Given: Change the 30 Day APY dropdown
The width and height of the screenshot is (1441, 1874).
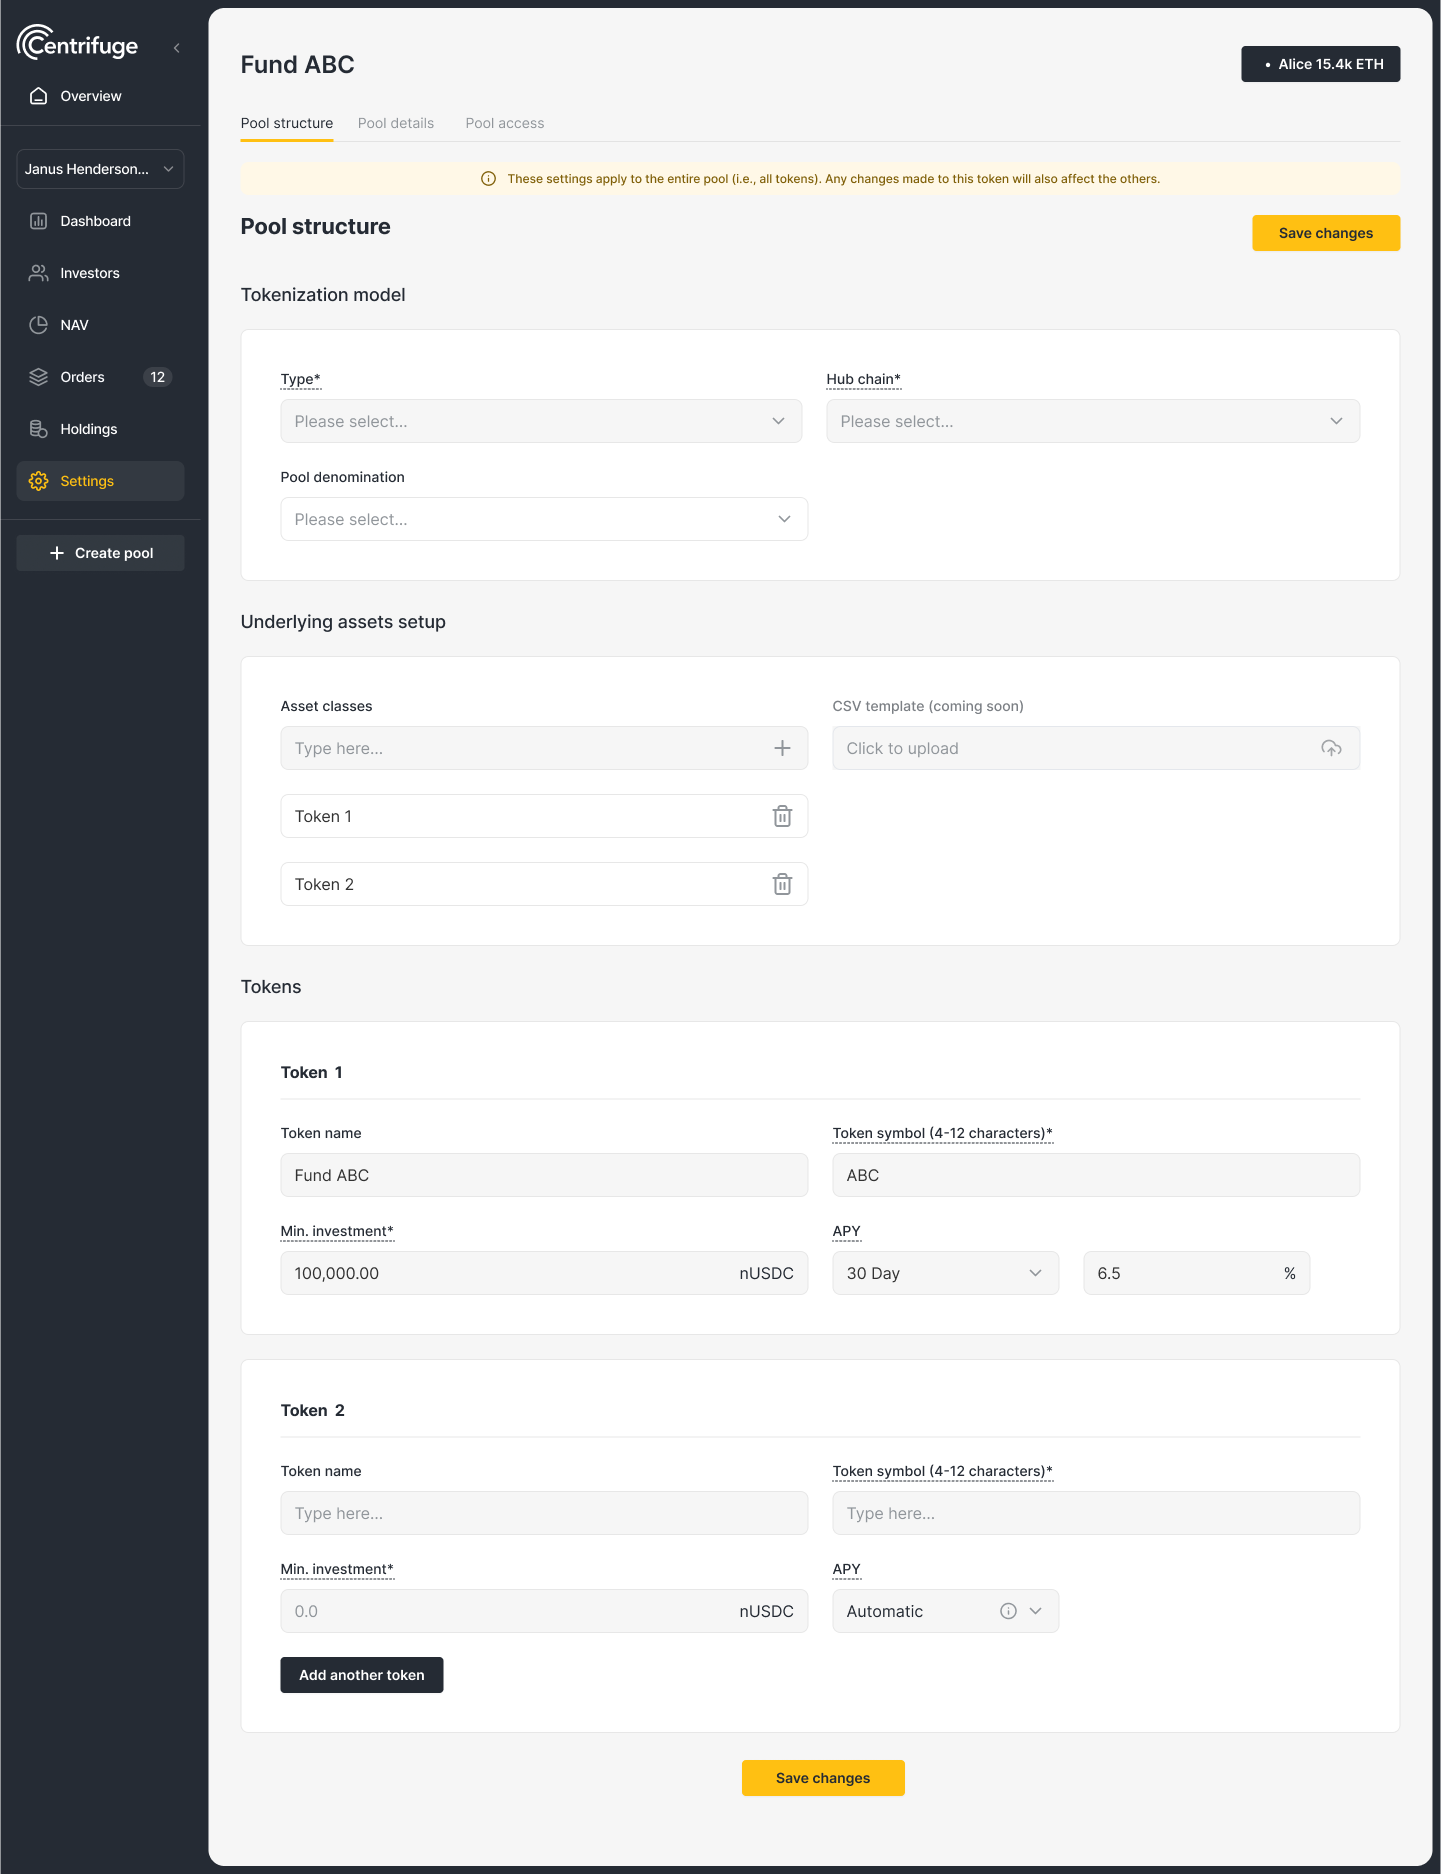Looking at the screenshot, I should coord(944,1273).
